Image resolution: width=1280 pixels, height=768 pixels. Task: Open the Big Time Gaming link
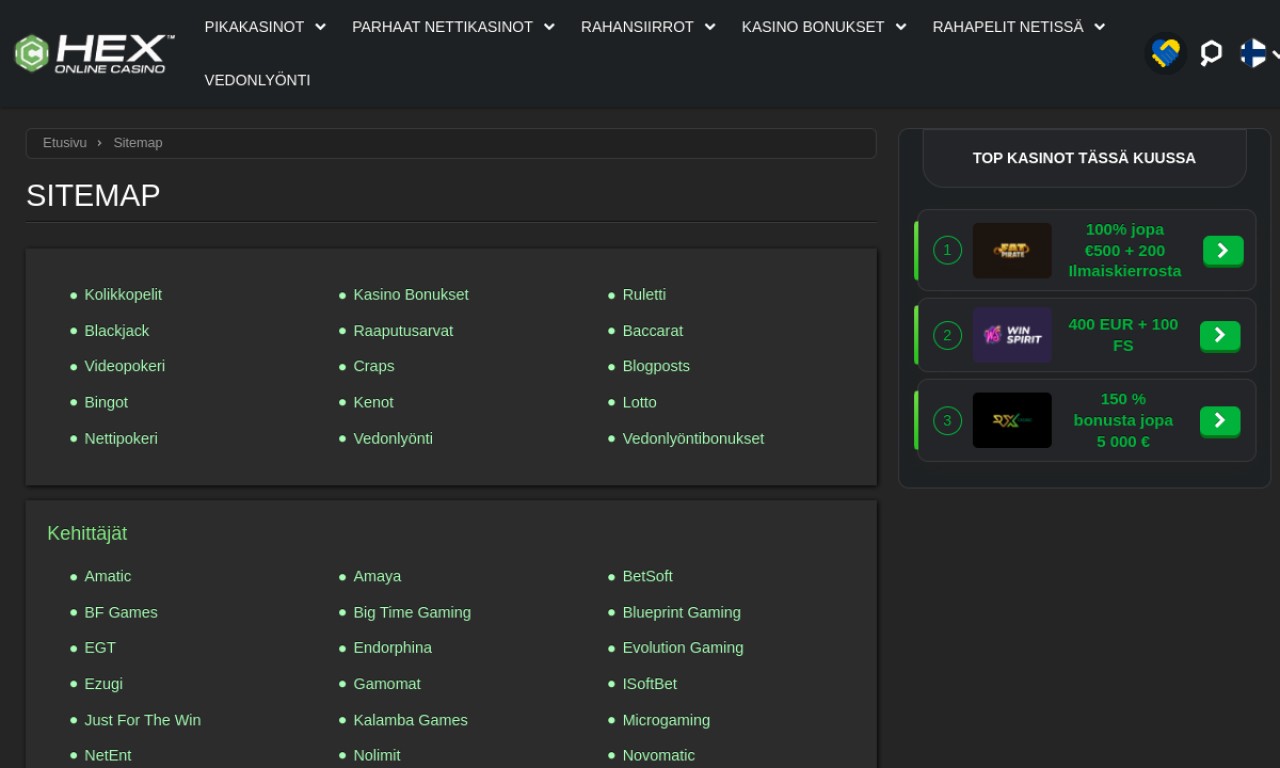412,612
